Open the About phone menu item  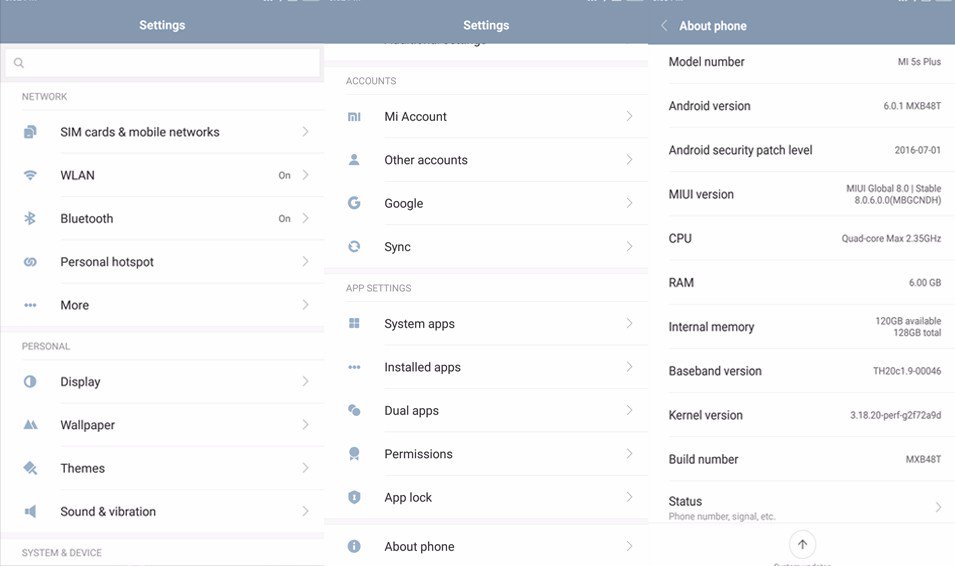pyautogui.click(x=419, y=547)
